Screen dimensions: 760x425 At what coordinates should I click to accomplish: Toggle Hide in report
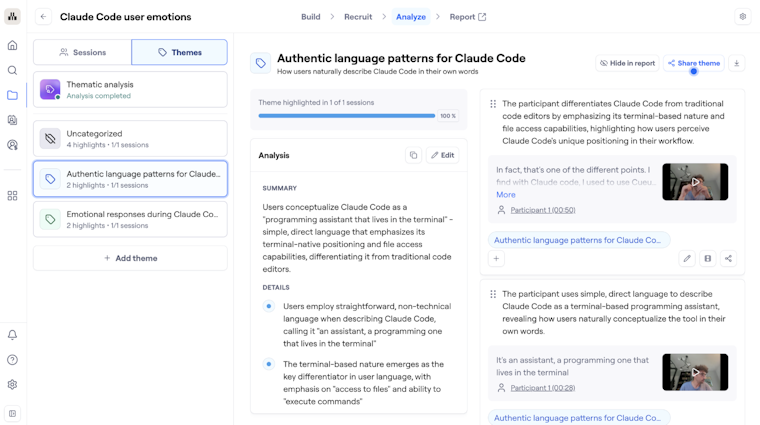pyautogui.click(x=627, y=63)
